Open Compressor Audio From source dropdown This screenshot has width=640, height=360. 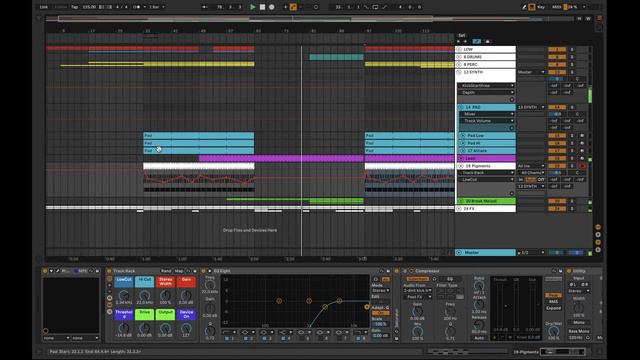coord(418,291)
